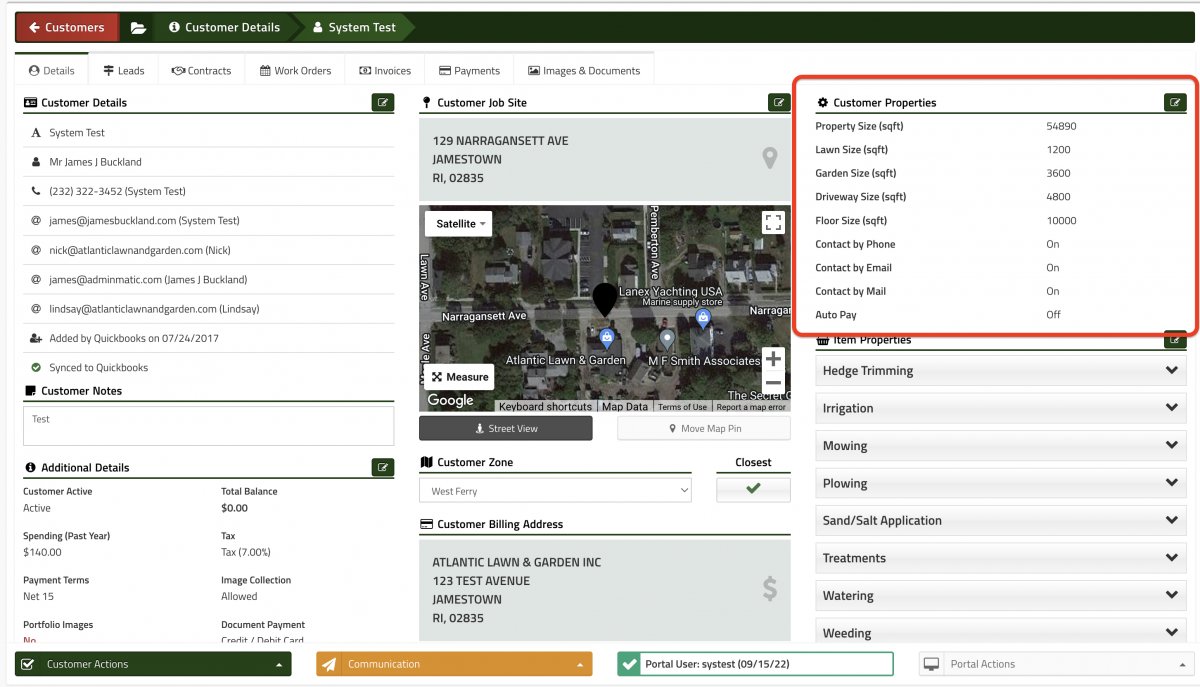Click the Street View button
This screenshot has width=1200, height=687.
(505, 429)
